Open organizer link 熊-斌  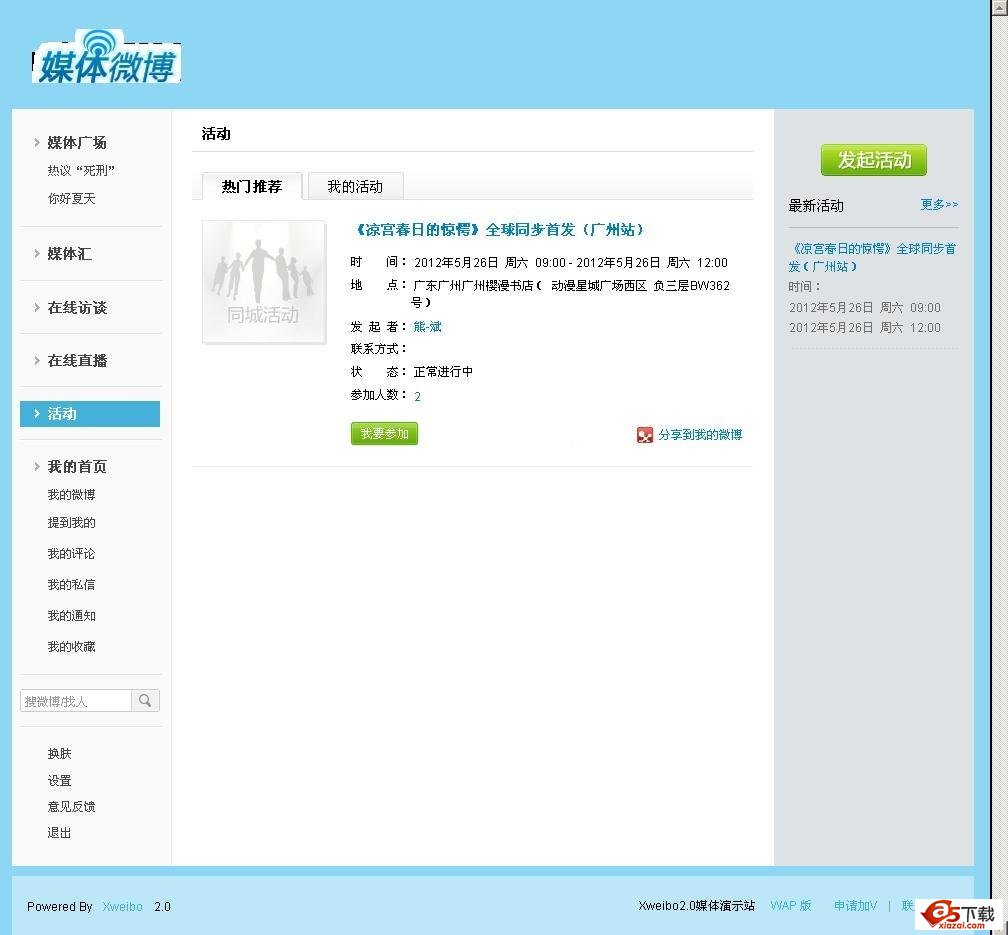428,327
